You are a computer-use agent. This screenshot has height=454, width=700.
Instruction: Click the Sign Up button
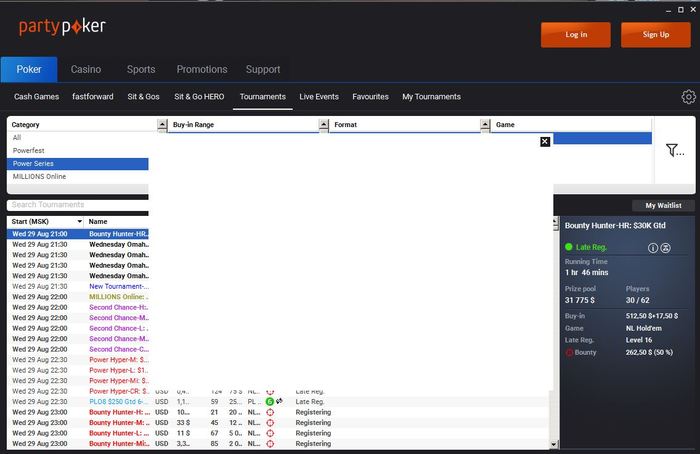click(656, 34)
